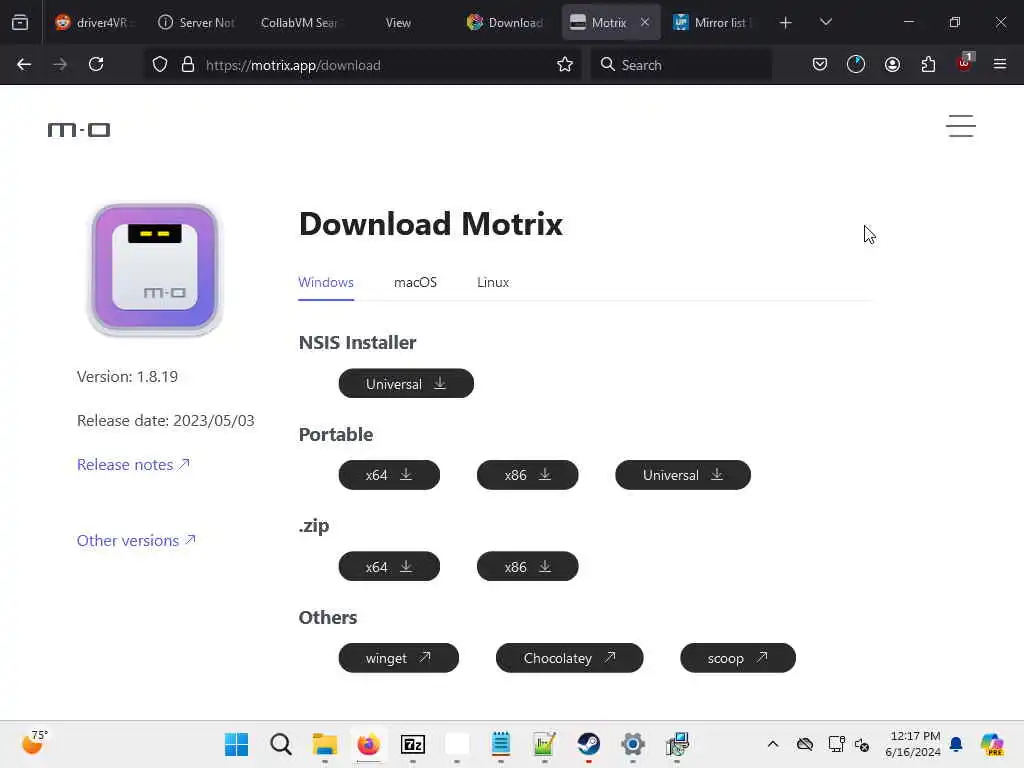Screen dimensions: 1024x768
Task: Expand the list all tabs chevron
Action: pyautogui.click(x=825, y=22)
